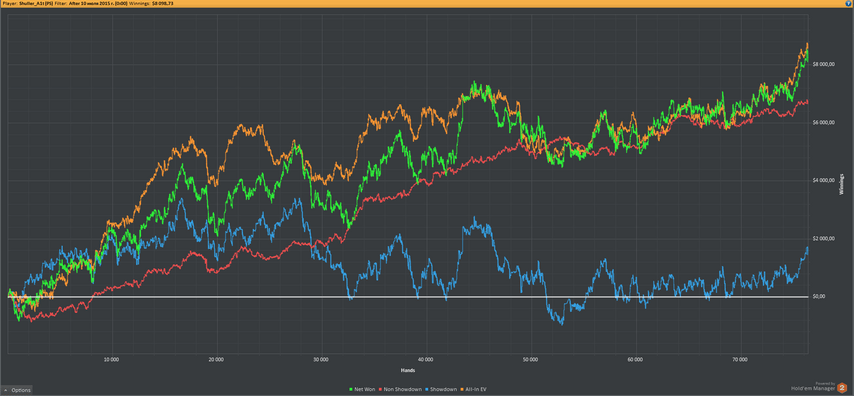Click the 70 000 hands axis tick
Image resolution: width=854 pixels, height=396 pixels.
tap(740, 360)
